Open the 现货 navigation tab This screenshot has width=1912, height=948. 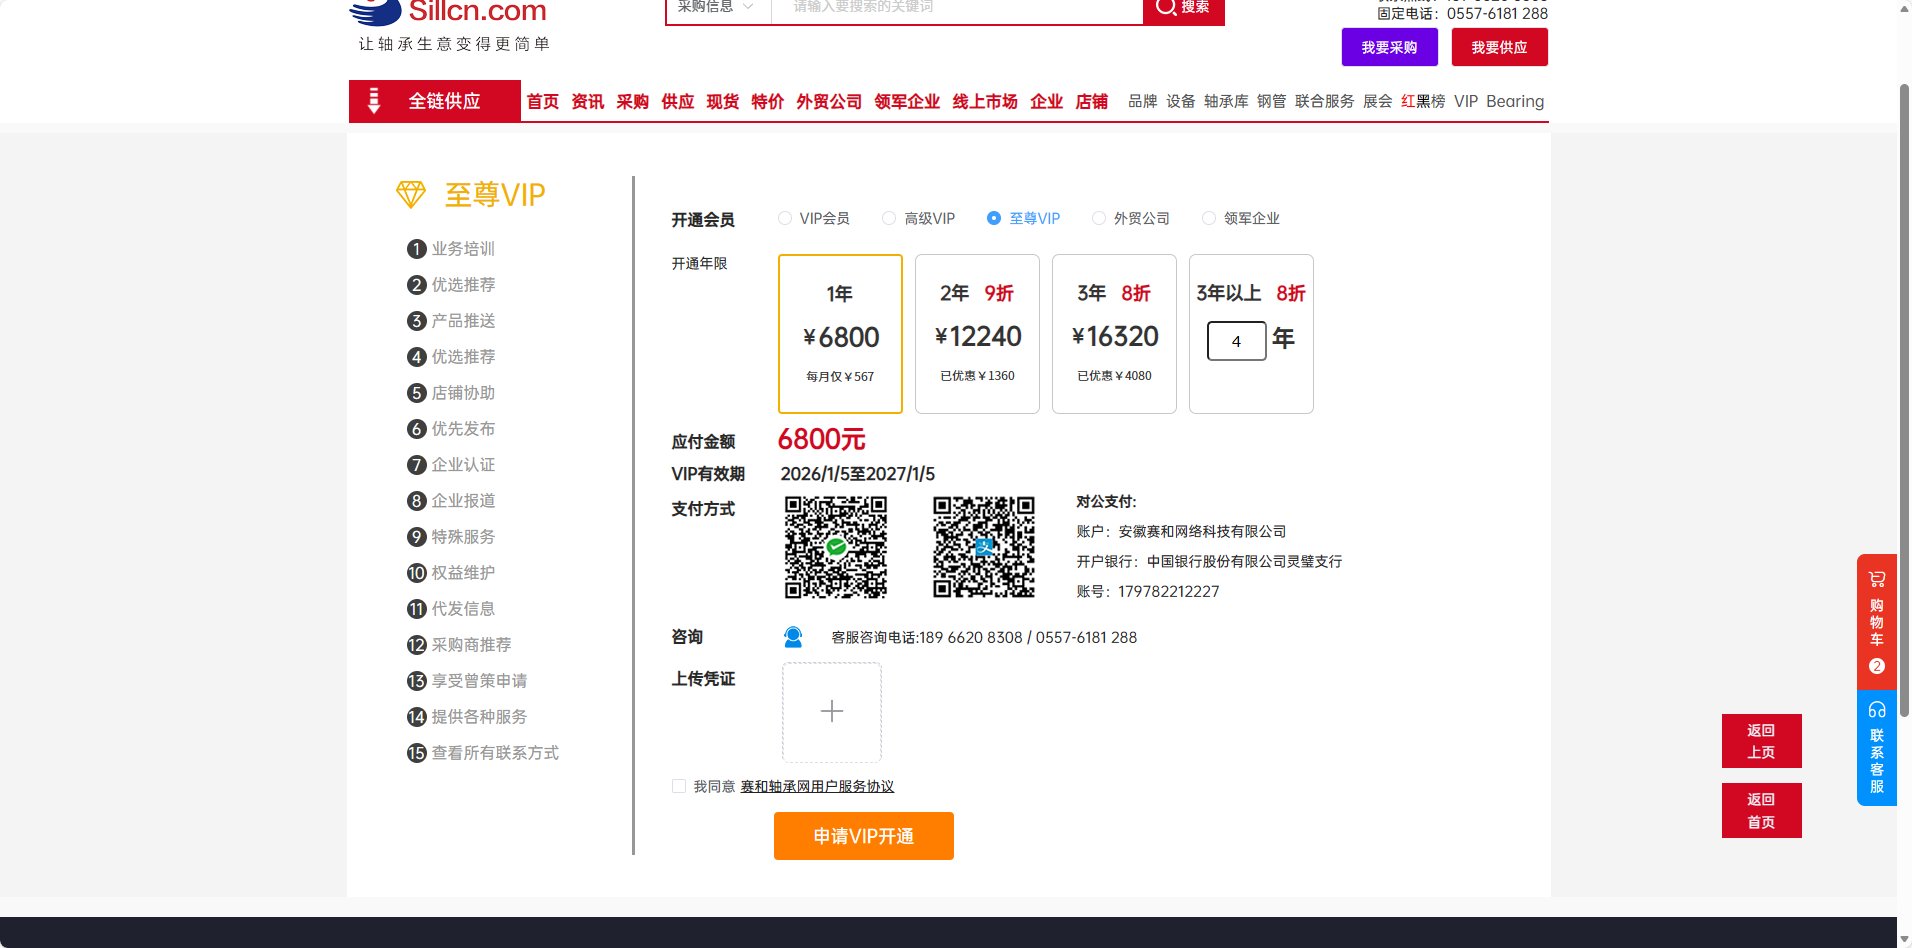point(722,101)
